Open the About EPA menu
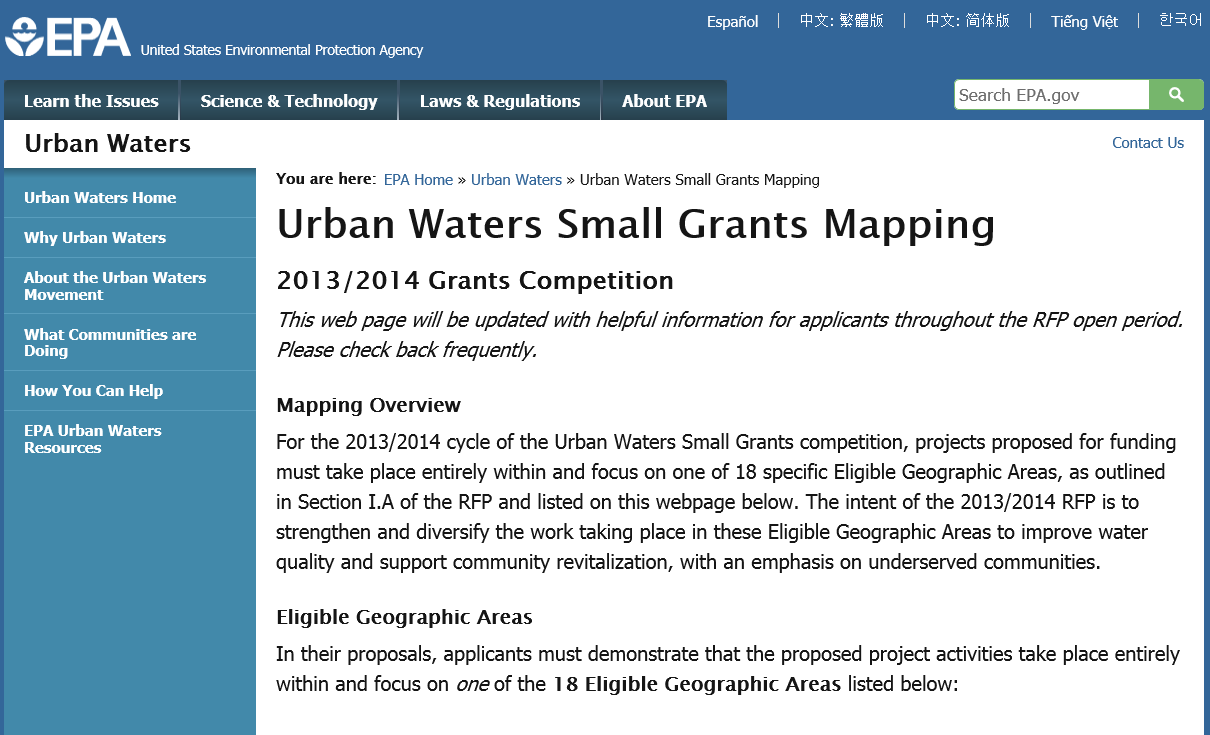 [664, 101]
